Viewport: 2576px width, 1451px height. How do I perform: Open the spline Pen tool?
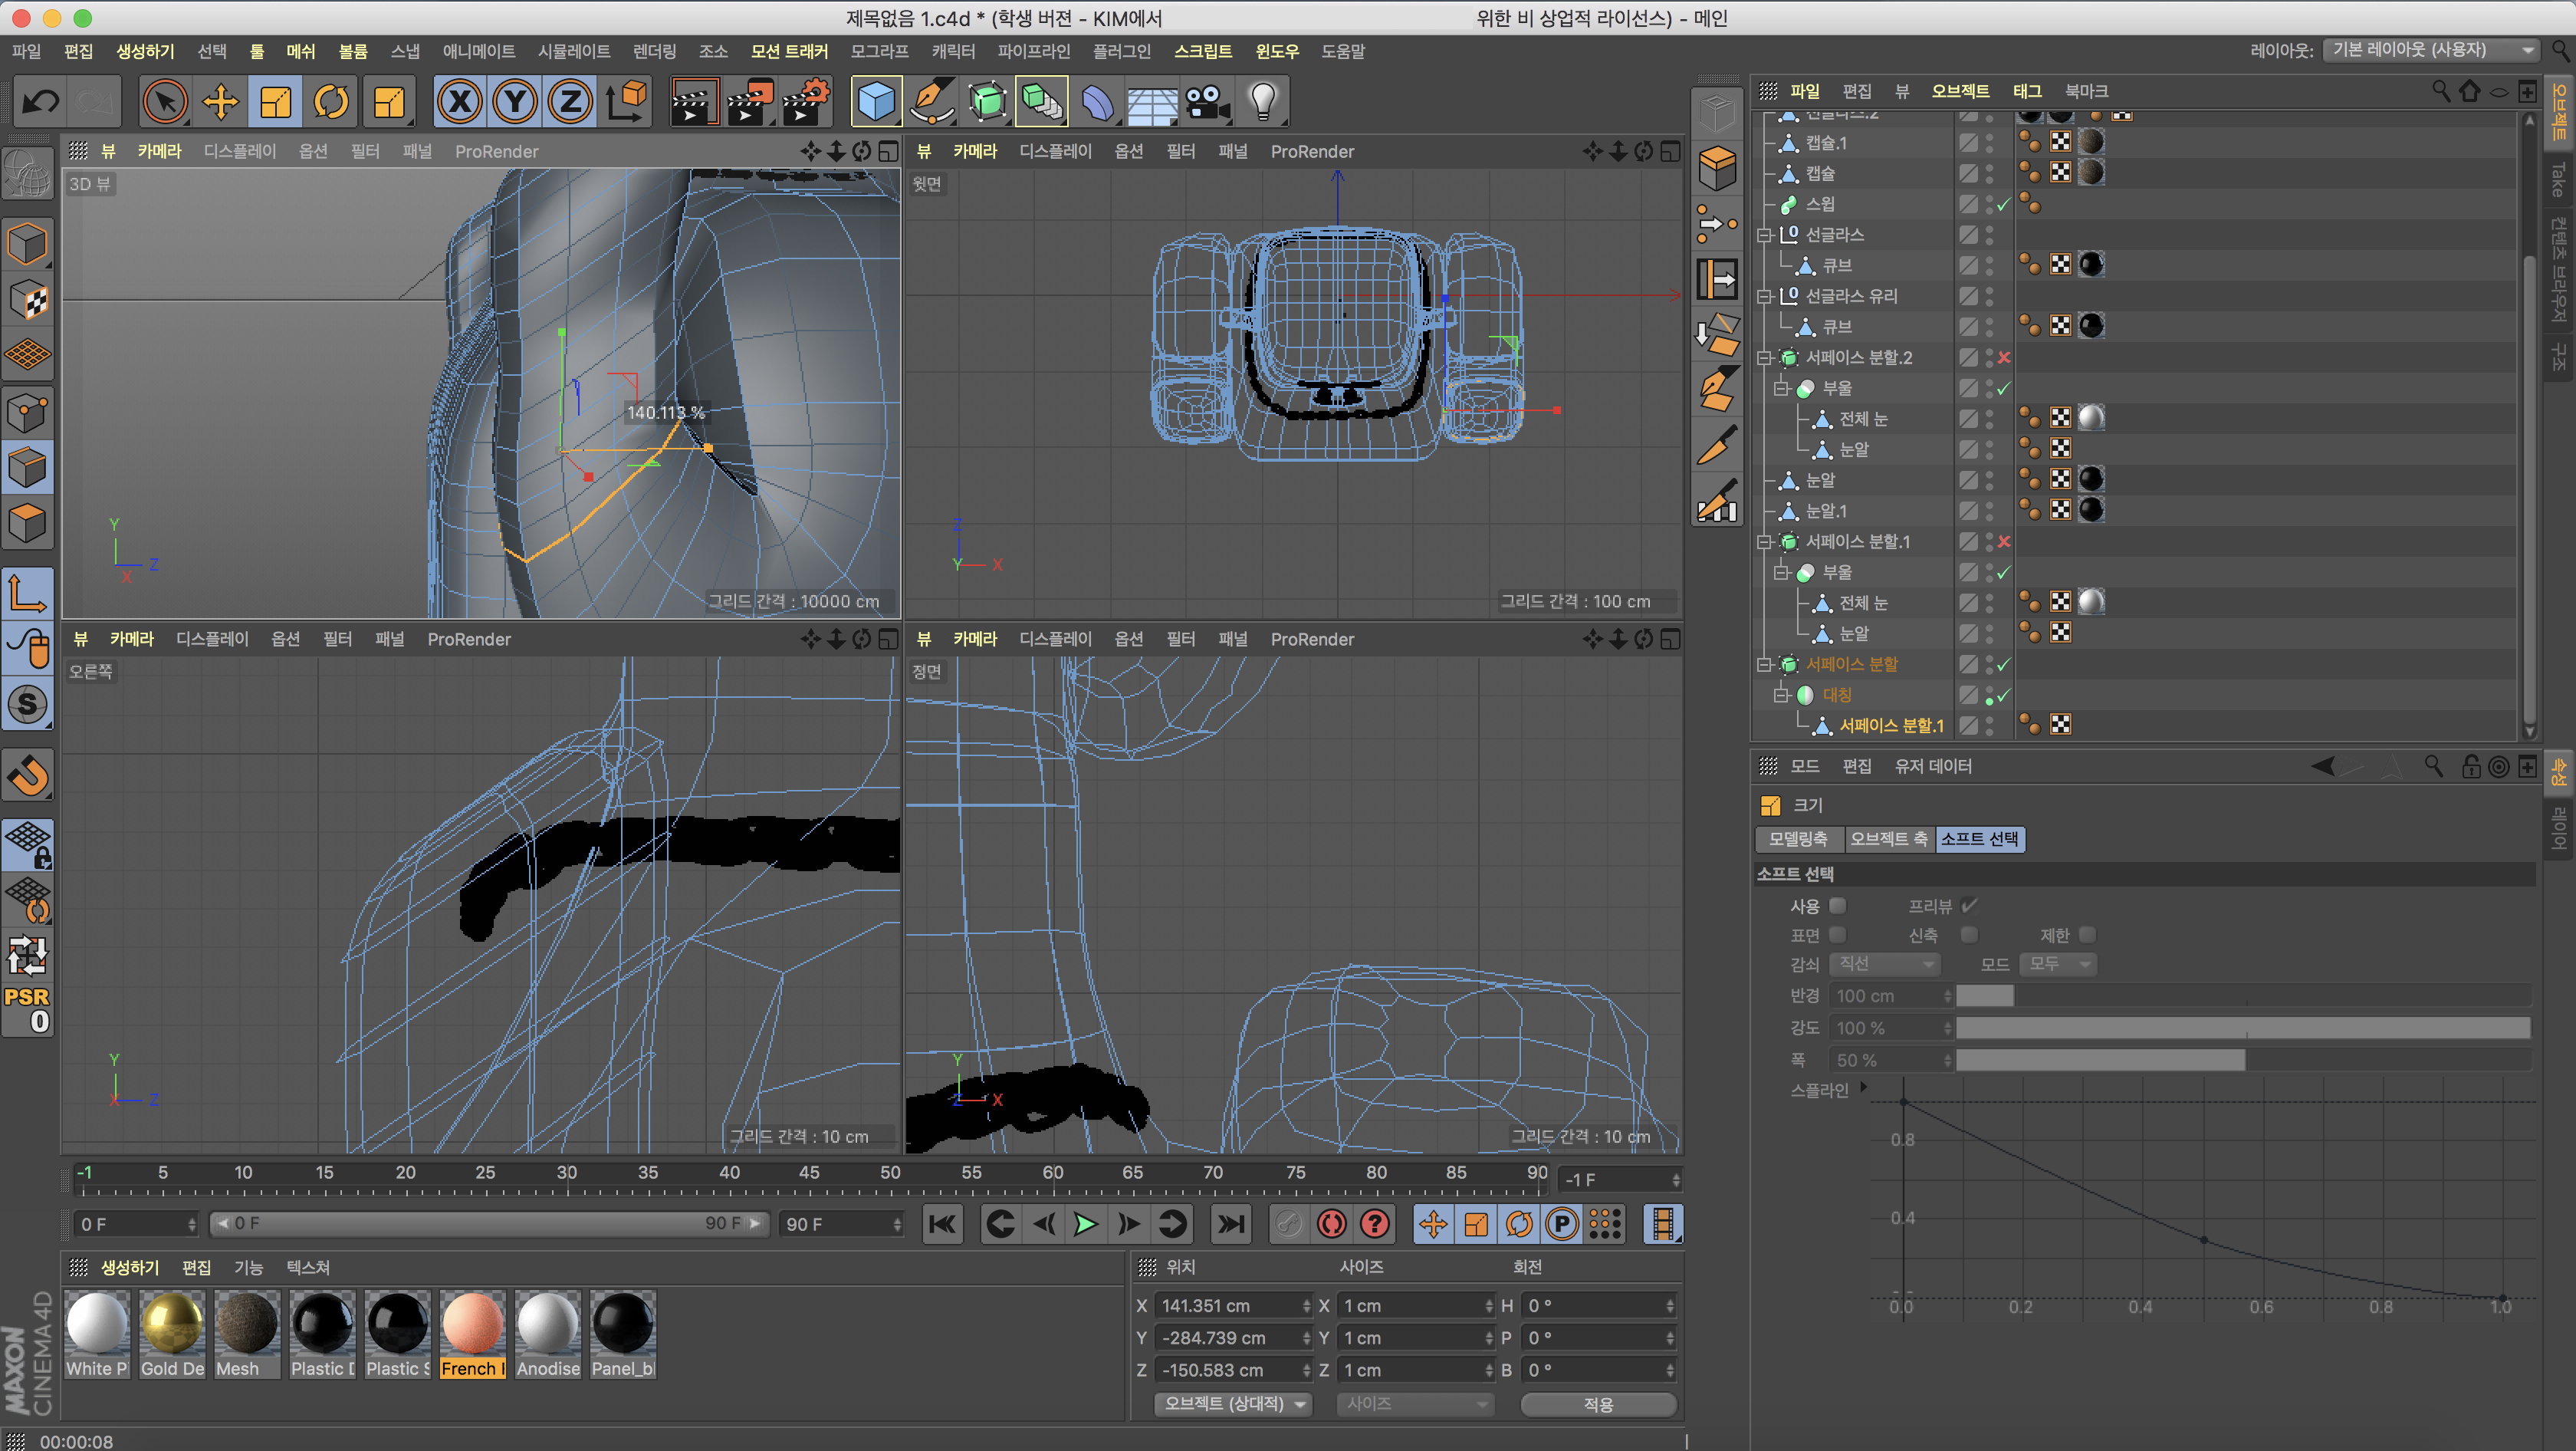931,101
